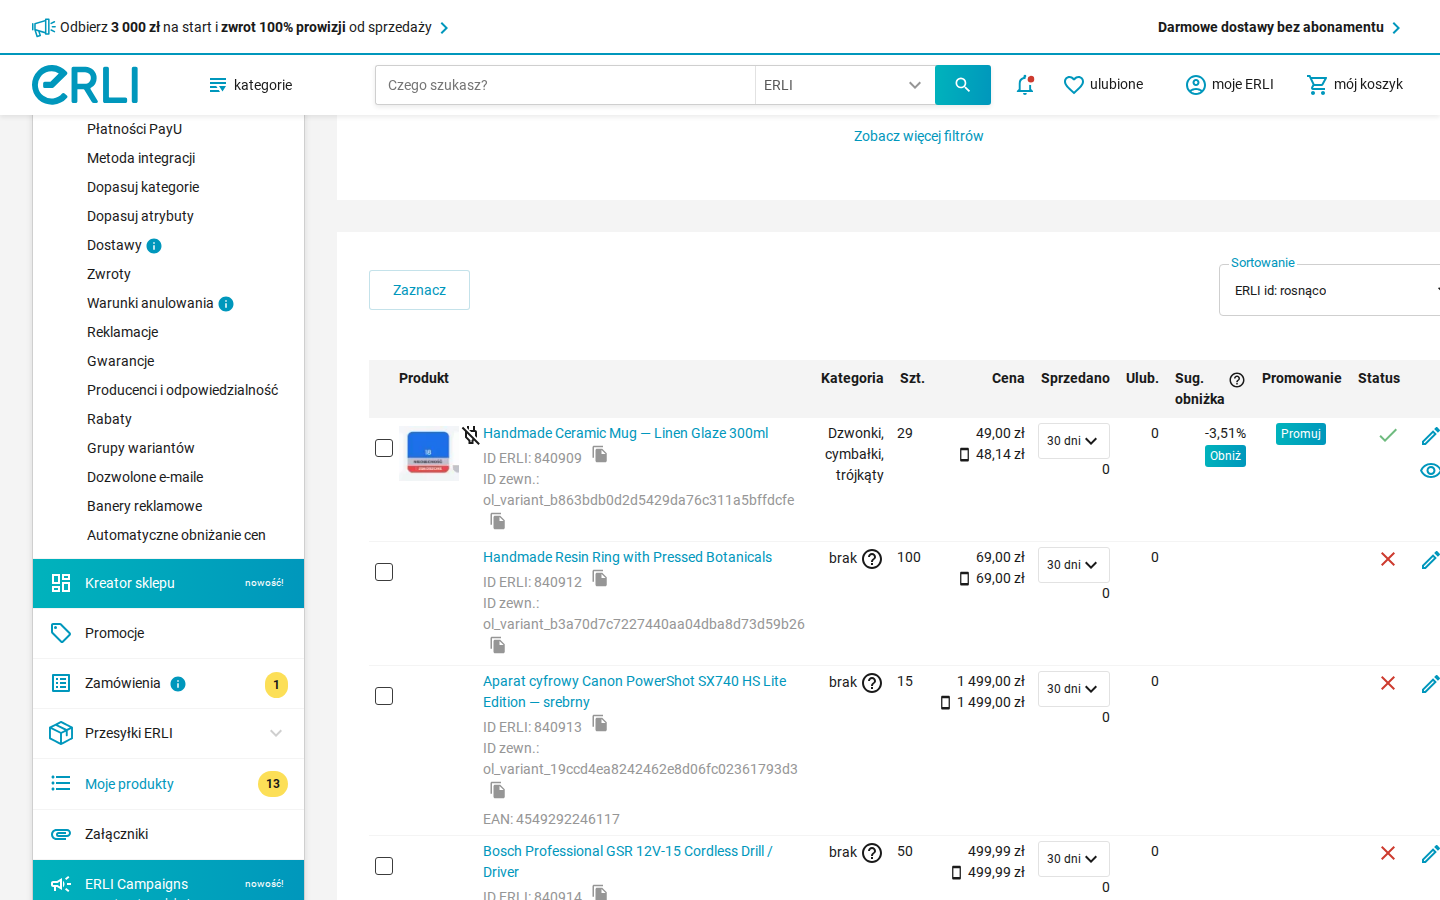Tick checkbox for Handmade Resin Ring
Viewport: 1440px width, 900px height.
point(384,572)
